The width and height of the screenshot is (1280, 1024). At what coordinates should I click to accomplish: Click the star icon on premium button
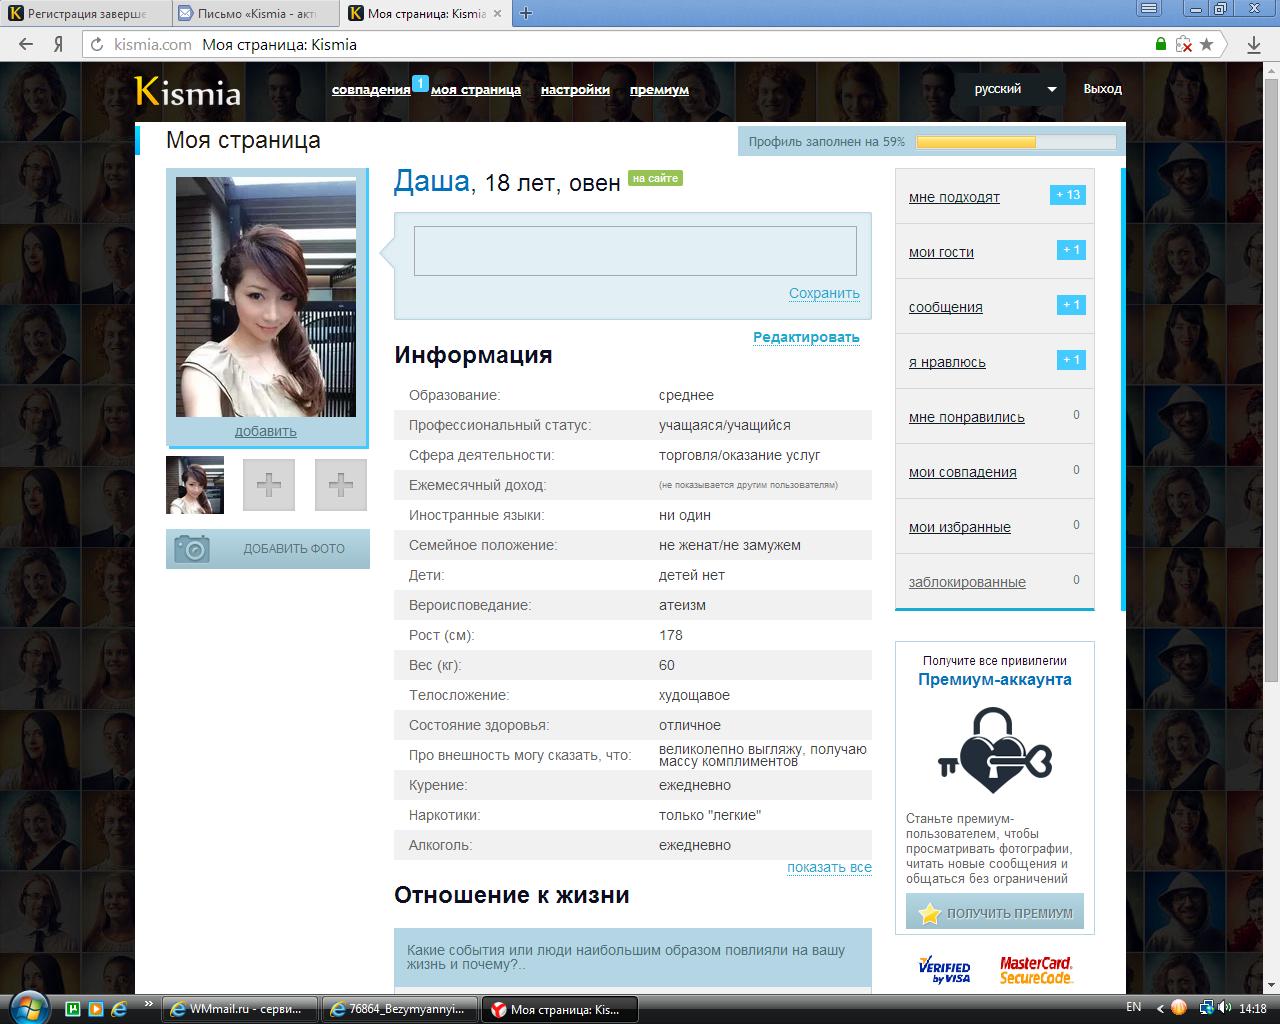tap(930, 913)
